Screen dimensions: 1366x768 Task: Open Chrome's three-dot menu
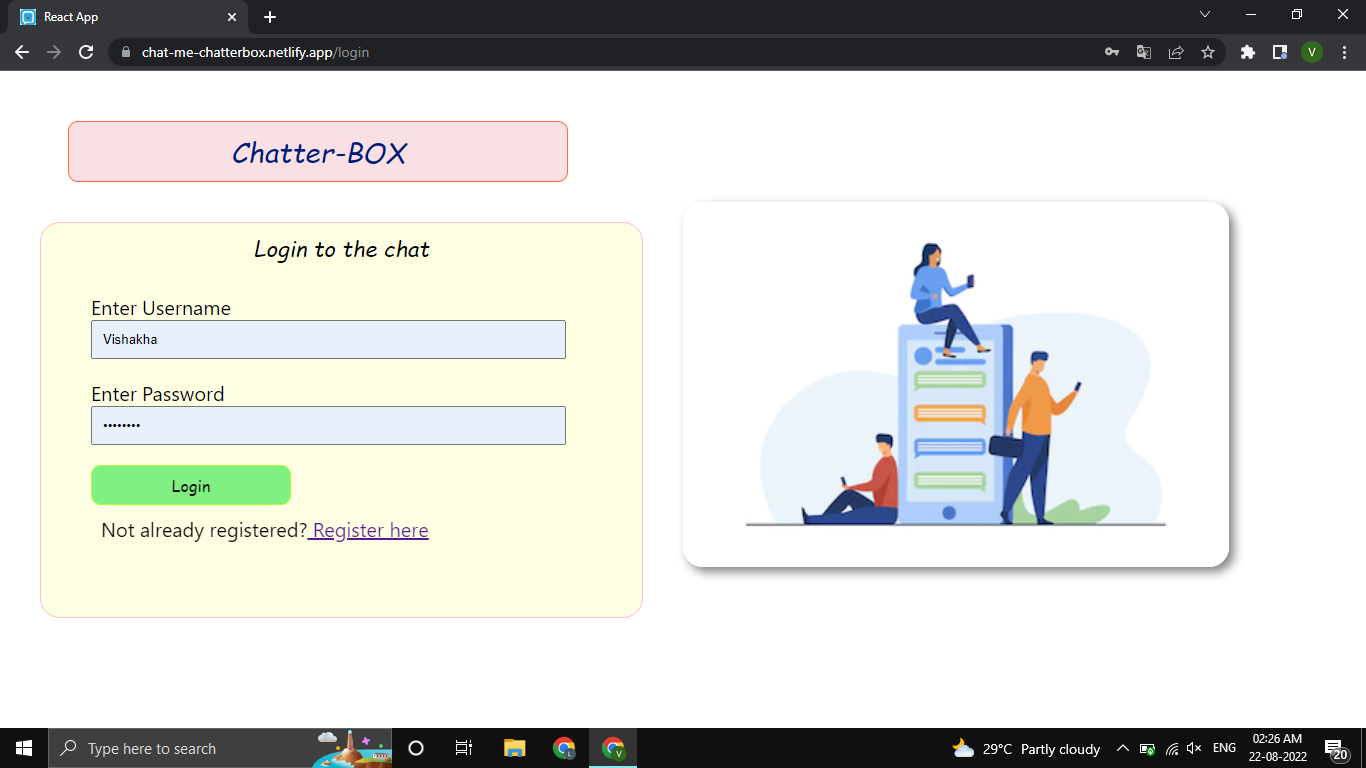[x=1344, y=51]
